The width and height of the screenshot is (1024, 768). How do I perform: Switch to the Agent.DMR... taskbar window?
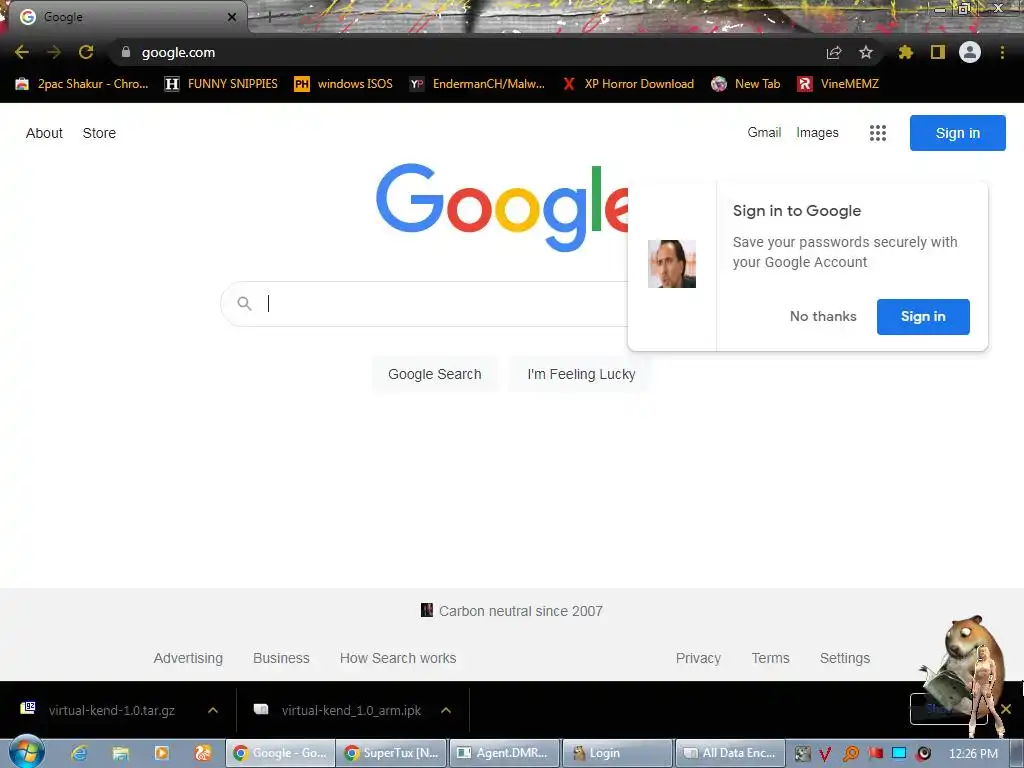pyautogui.click(x=504, y=753)
